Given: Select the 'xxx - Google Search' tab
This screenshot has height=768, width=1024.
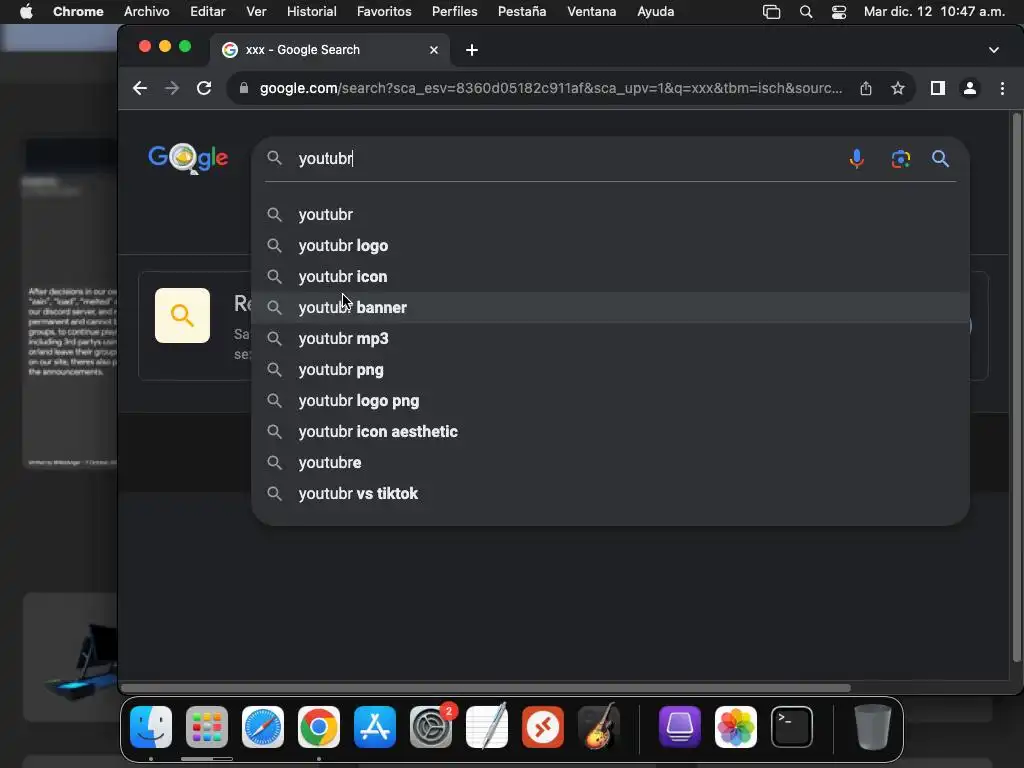Looking at the screenshot, I should pos(330,50).
